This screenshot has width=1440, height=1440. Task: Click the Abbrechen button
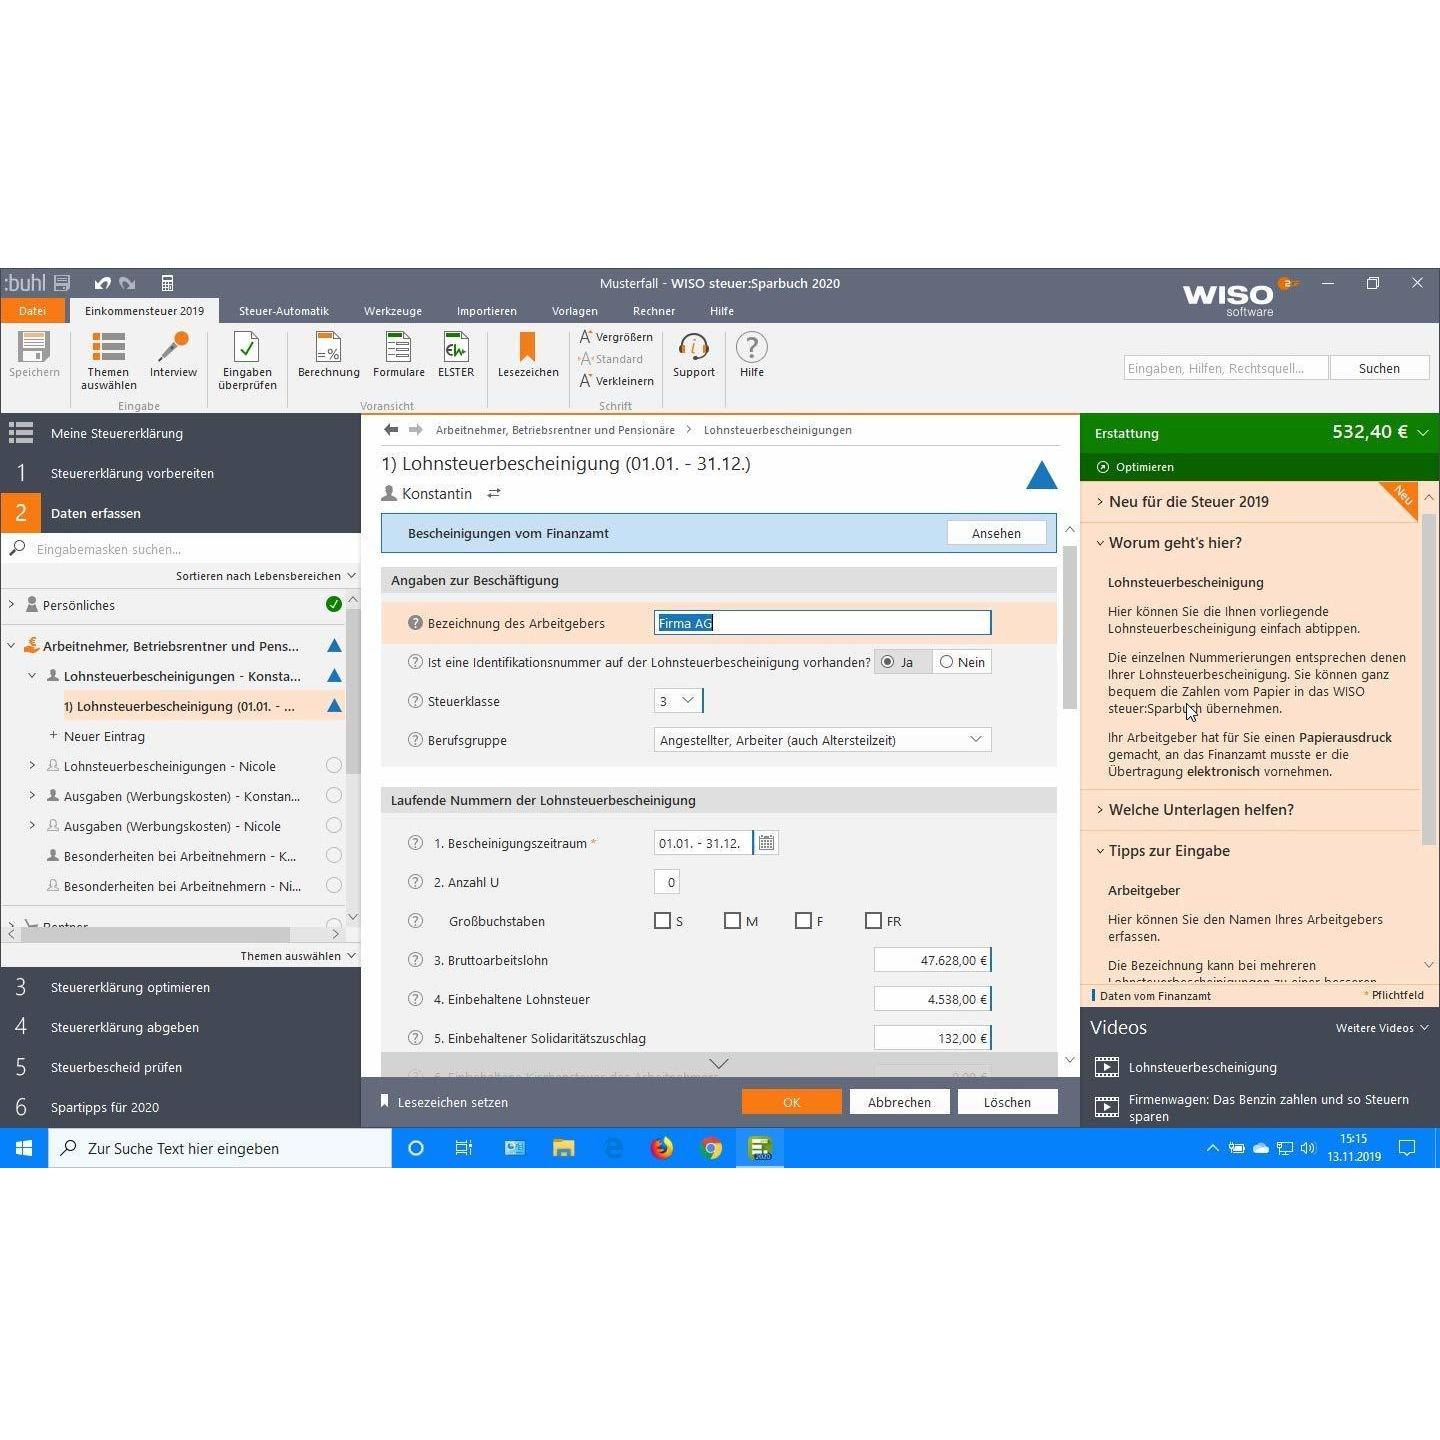tap(899, 1102)
